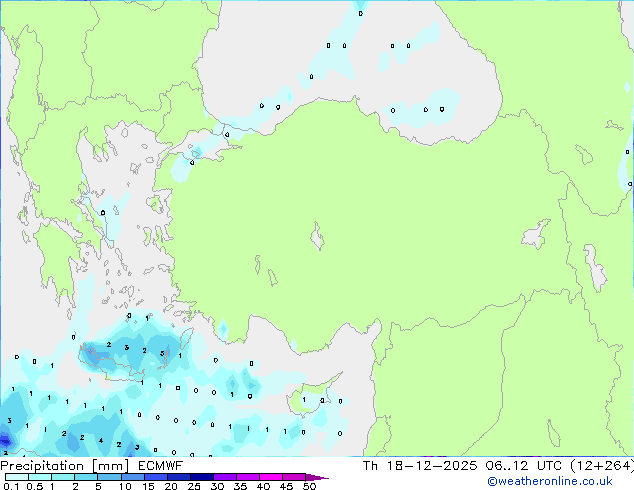
Task: Click the '06..12 UTC' time range text
Action: [524, 466]
